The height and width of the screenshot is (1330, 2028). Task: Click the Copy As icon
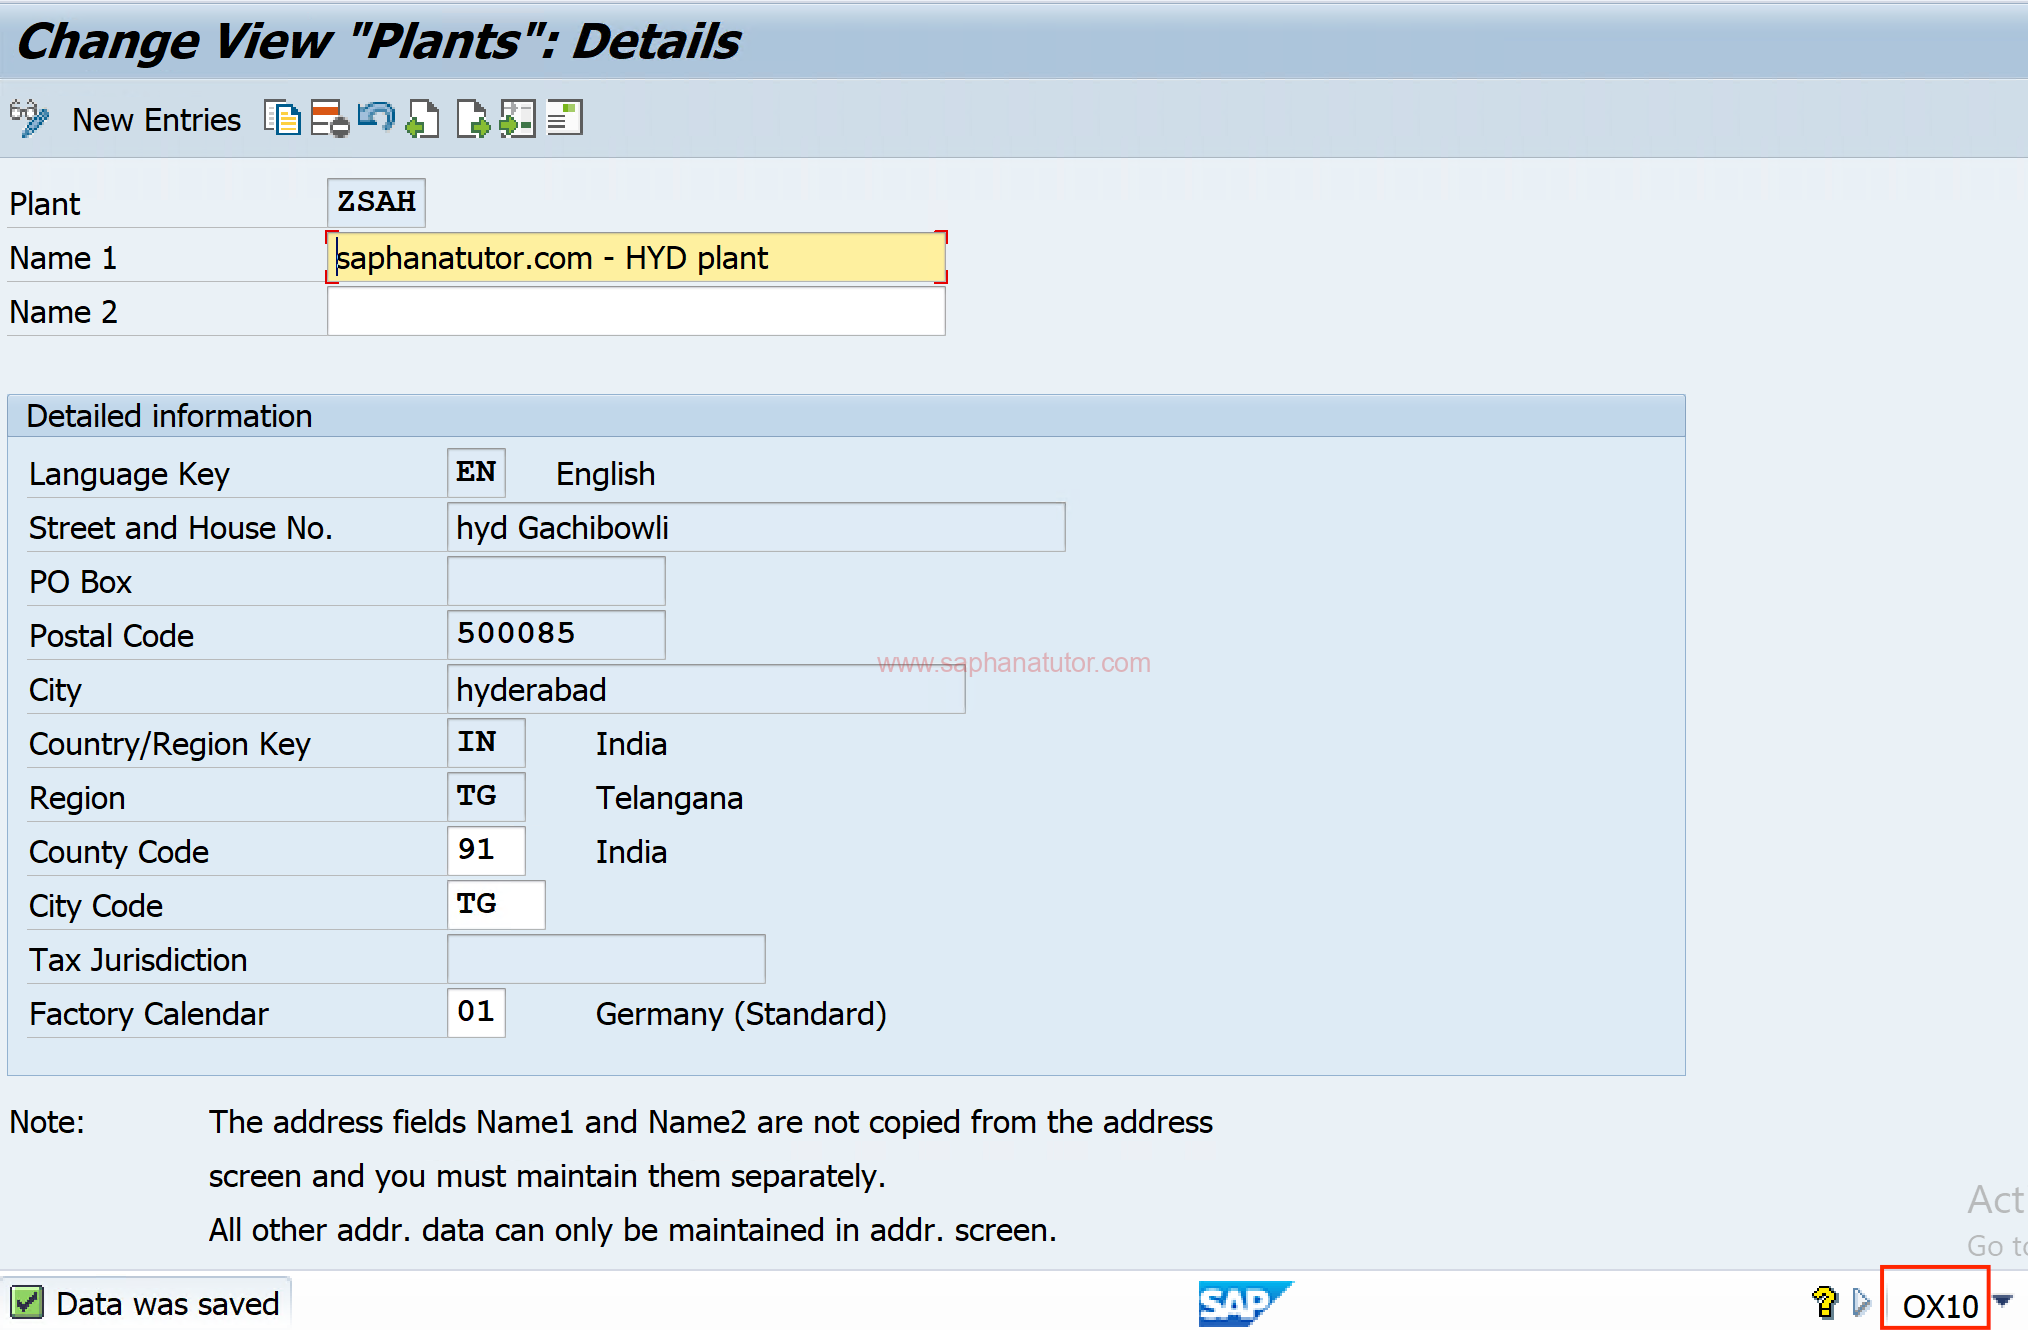(282, 119)
